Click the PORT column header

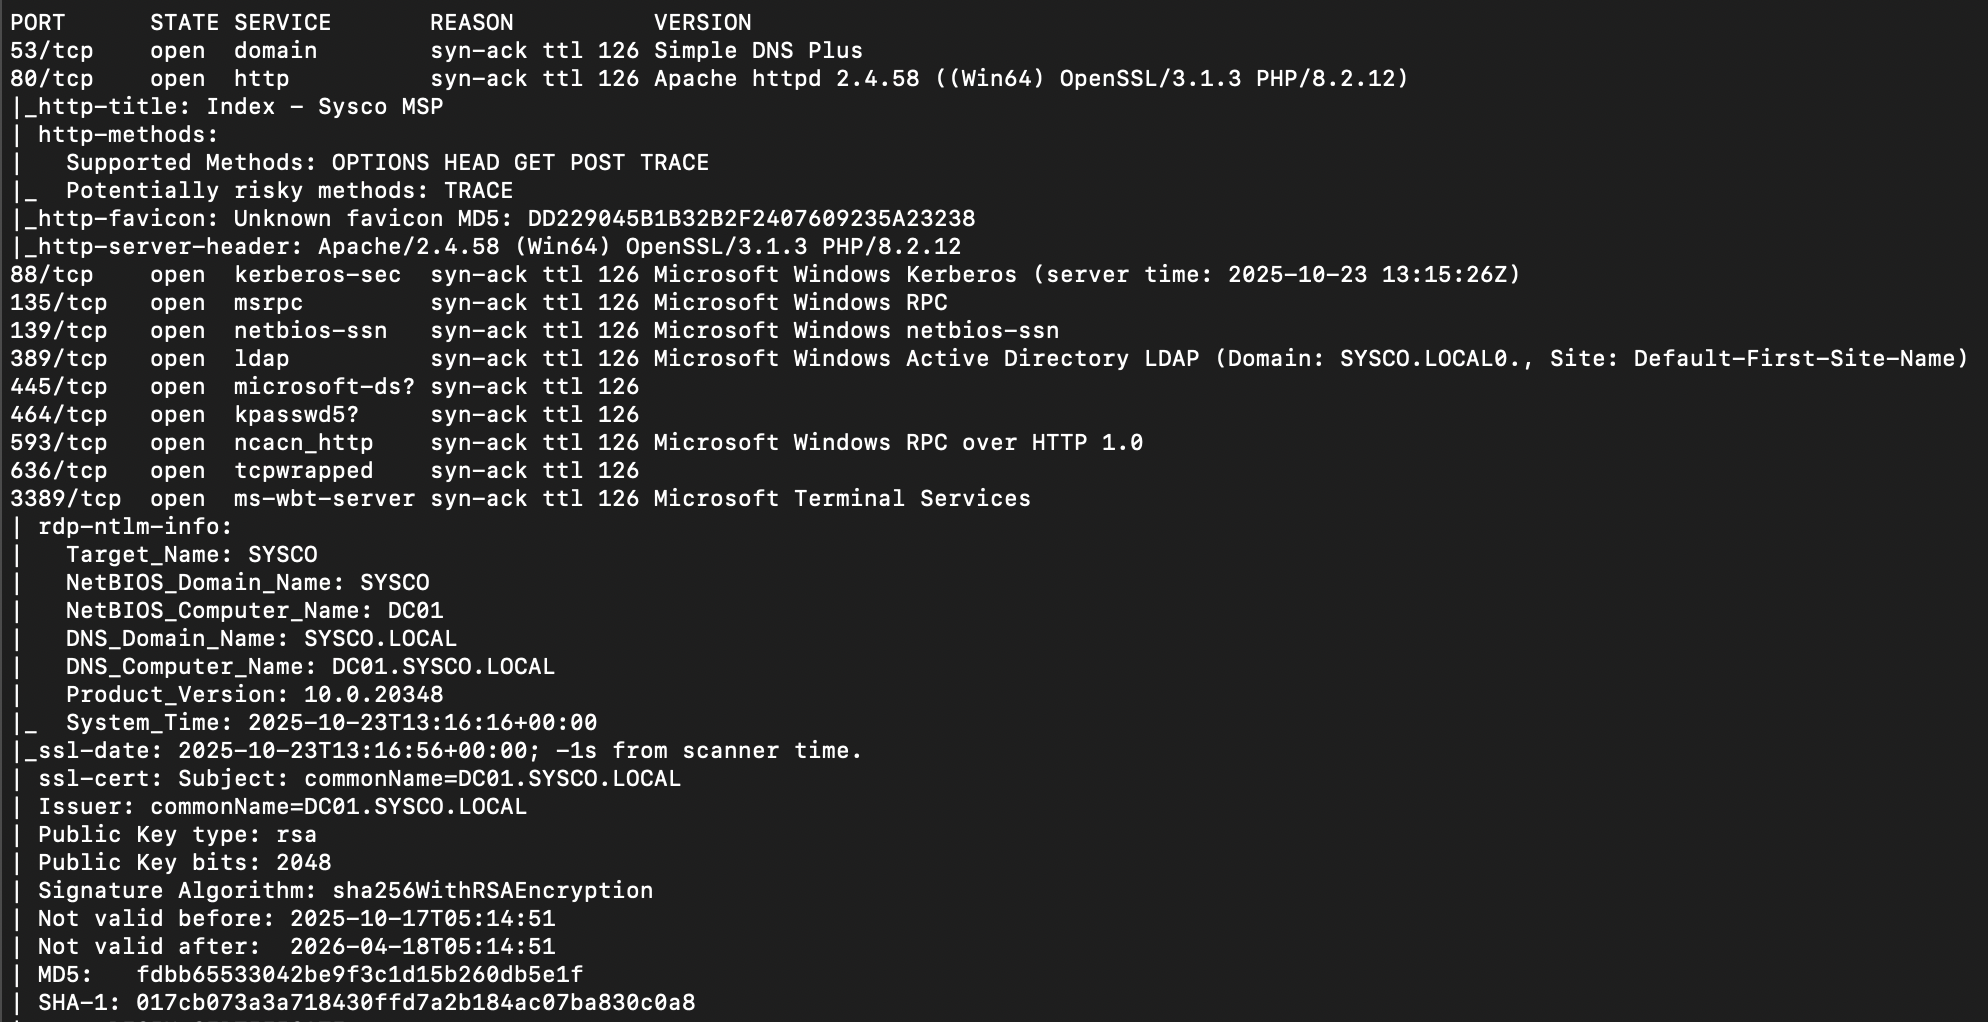pos(38,22)
